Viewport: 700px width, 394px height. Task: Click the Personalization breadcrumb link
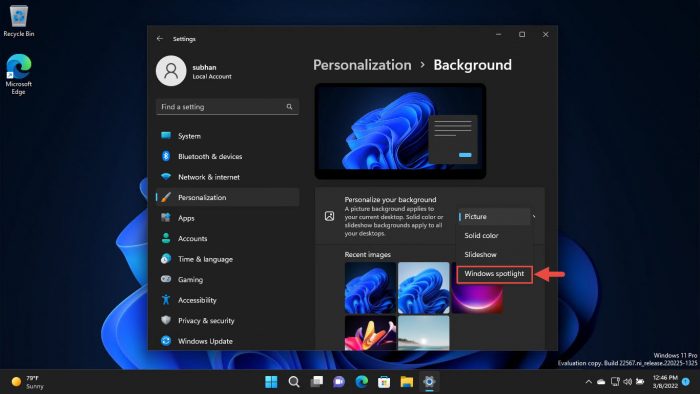tap(362, 65)
